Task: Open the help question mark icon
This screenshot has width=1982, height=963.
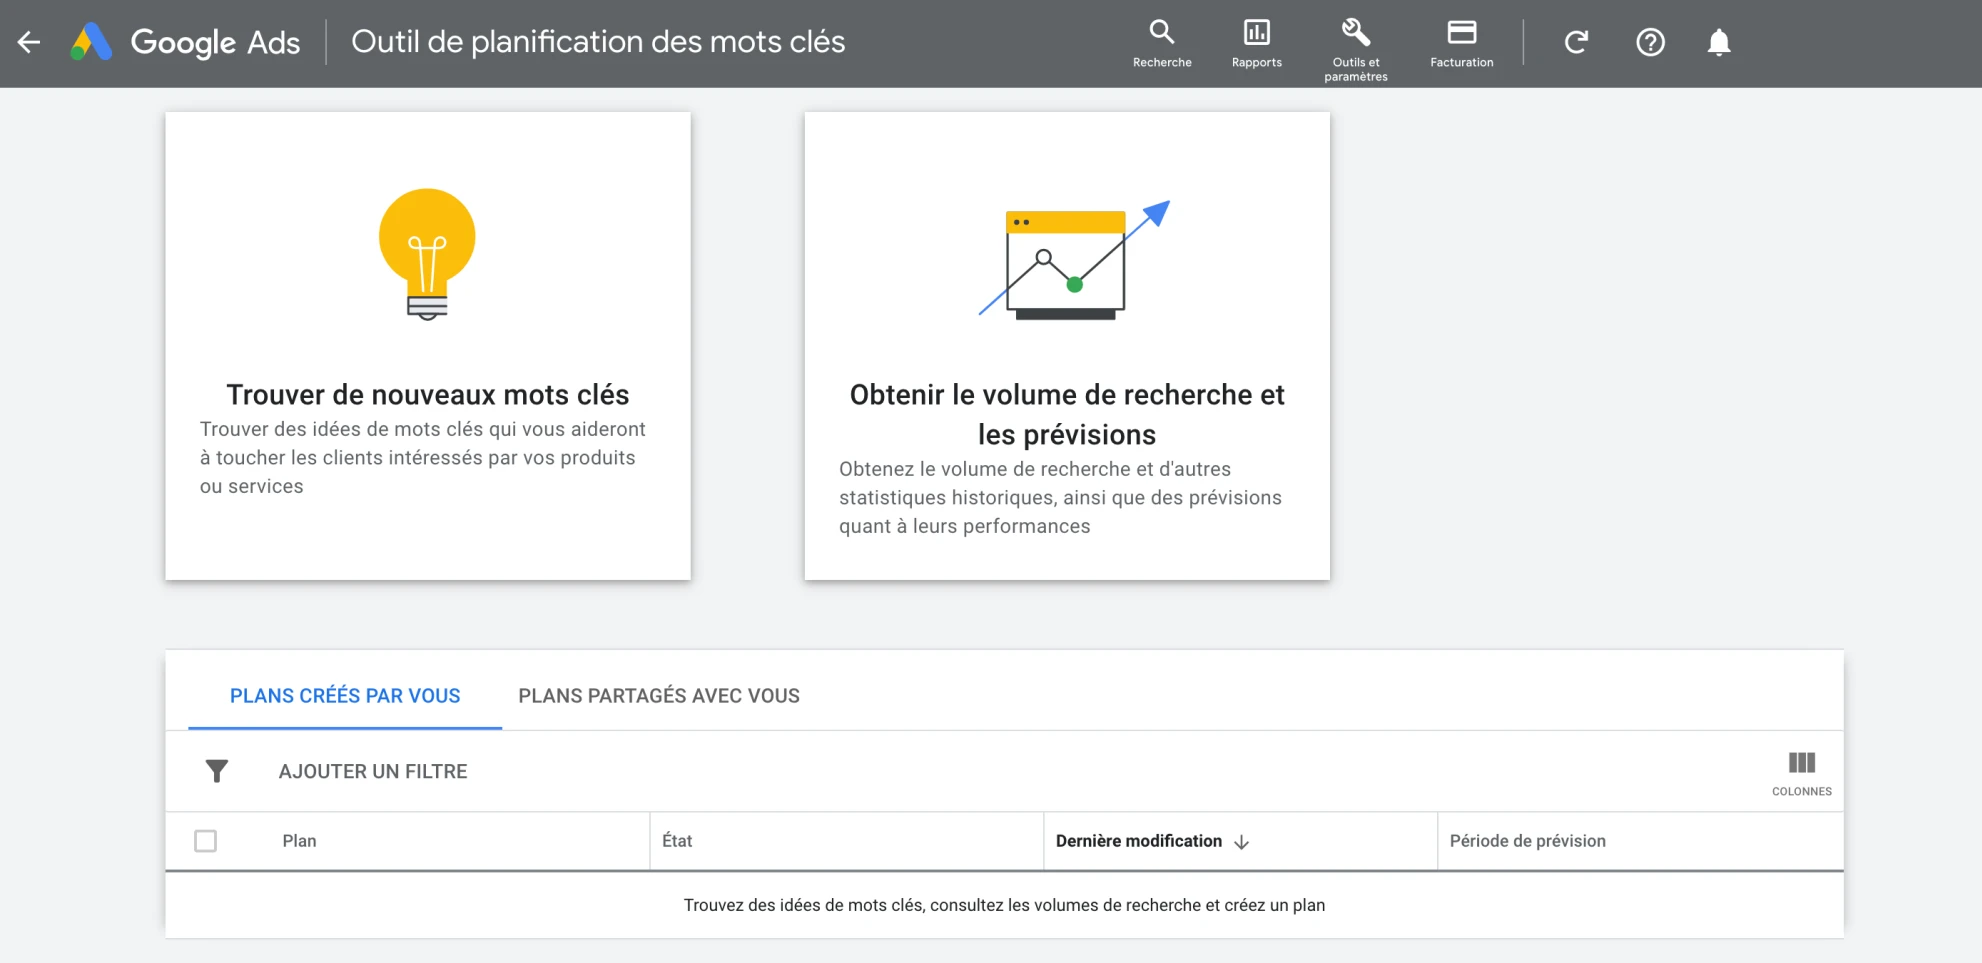Action: pyautogui.click(x=1650, y=42)
